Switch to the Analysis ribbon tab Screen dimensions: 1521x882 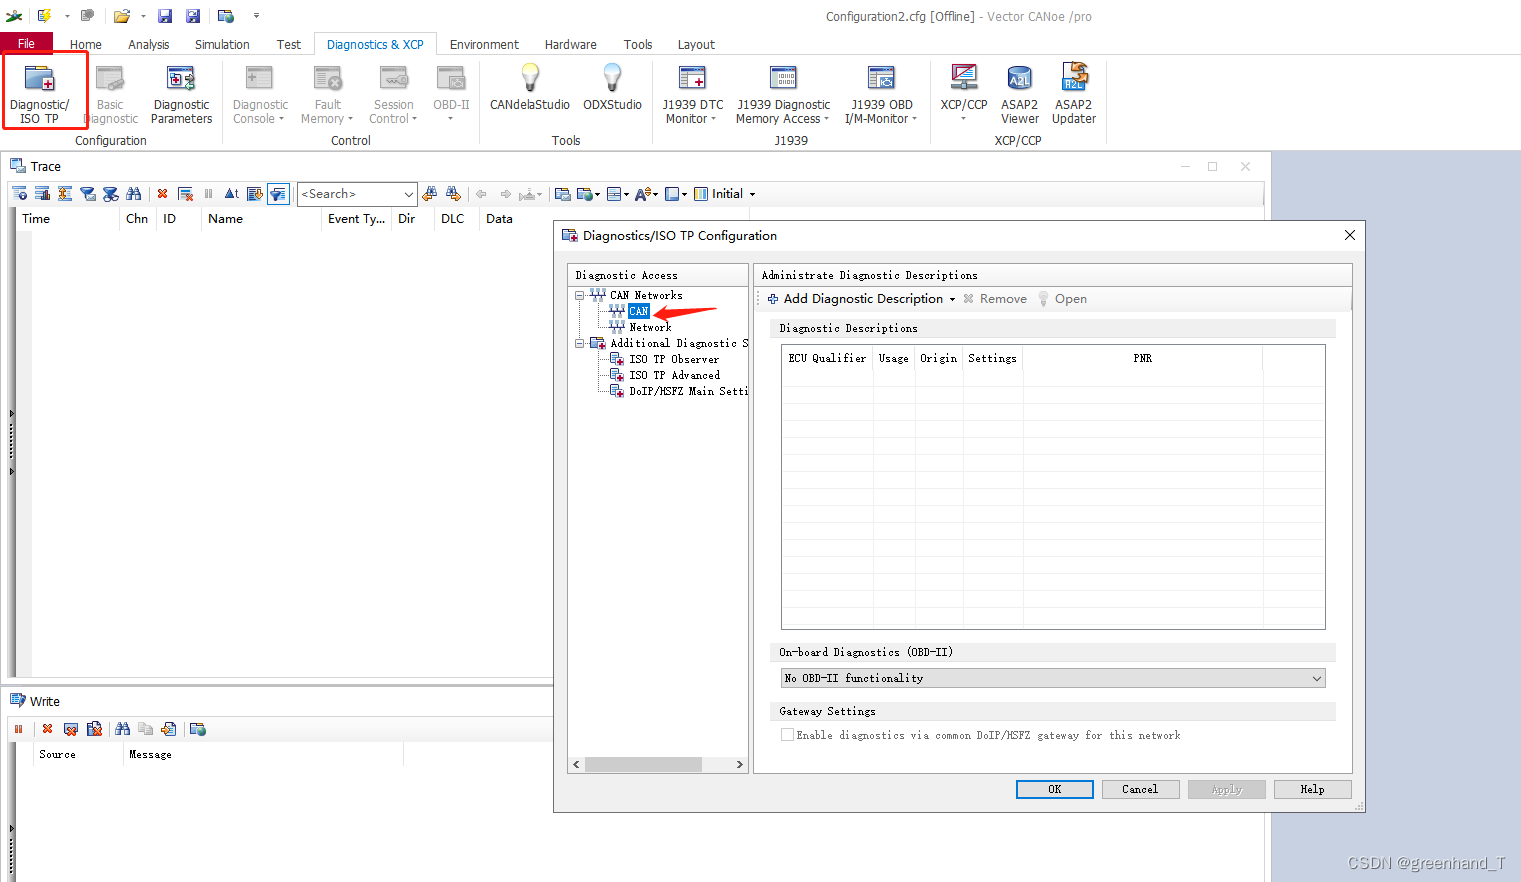coord(149,45)
